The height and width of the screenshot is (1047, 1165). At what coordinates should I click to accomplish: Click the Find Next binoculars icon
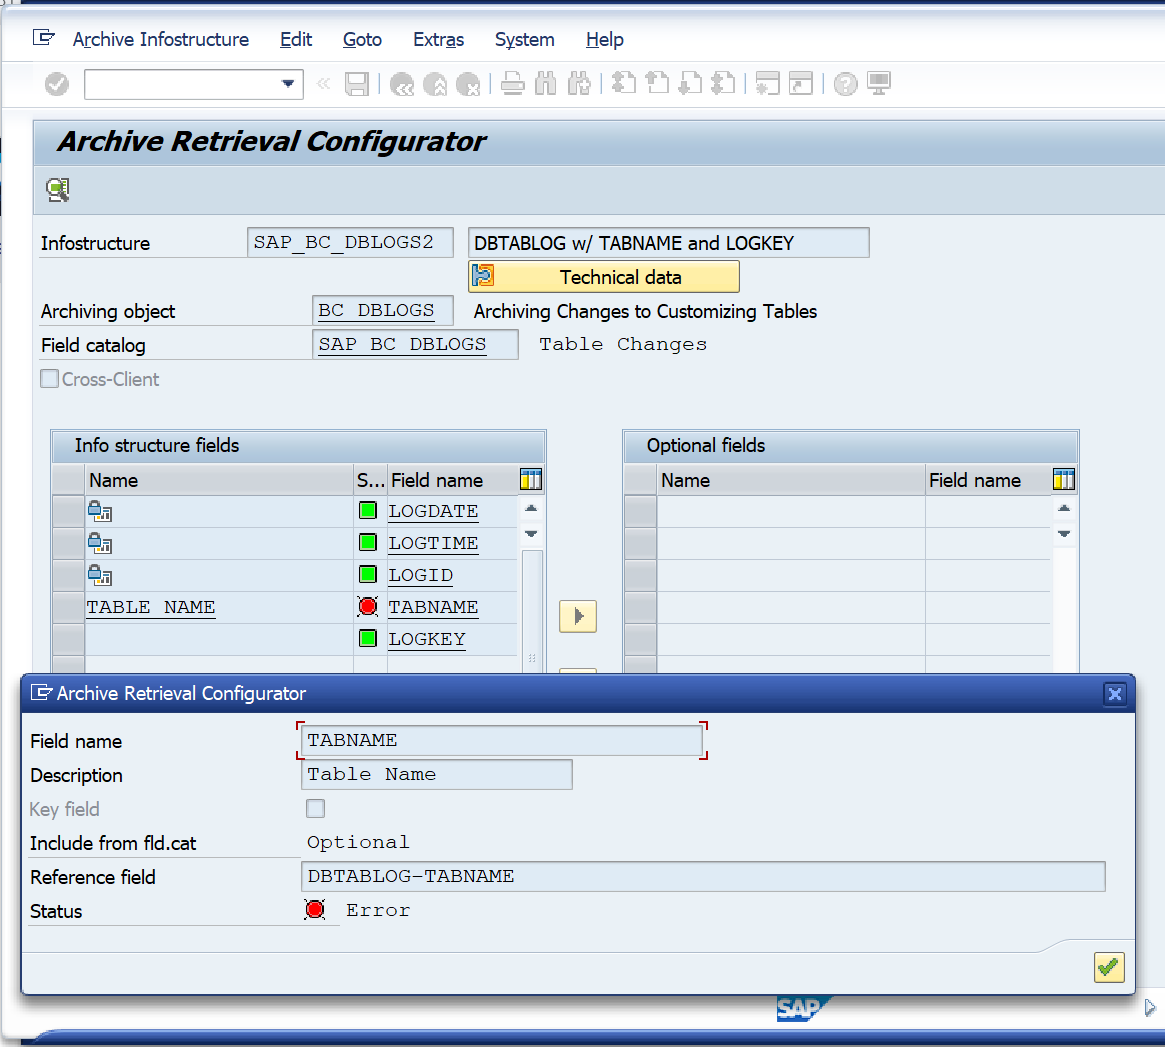tap(579, 83)
